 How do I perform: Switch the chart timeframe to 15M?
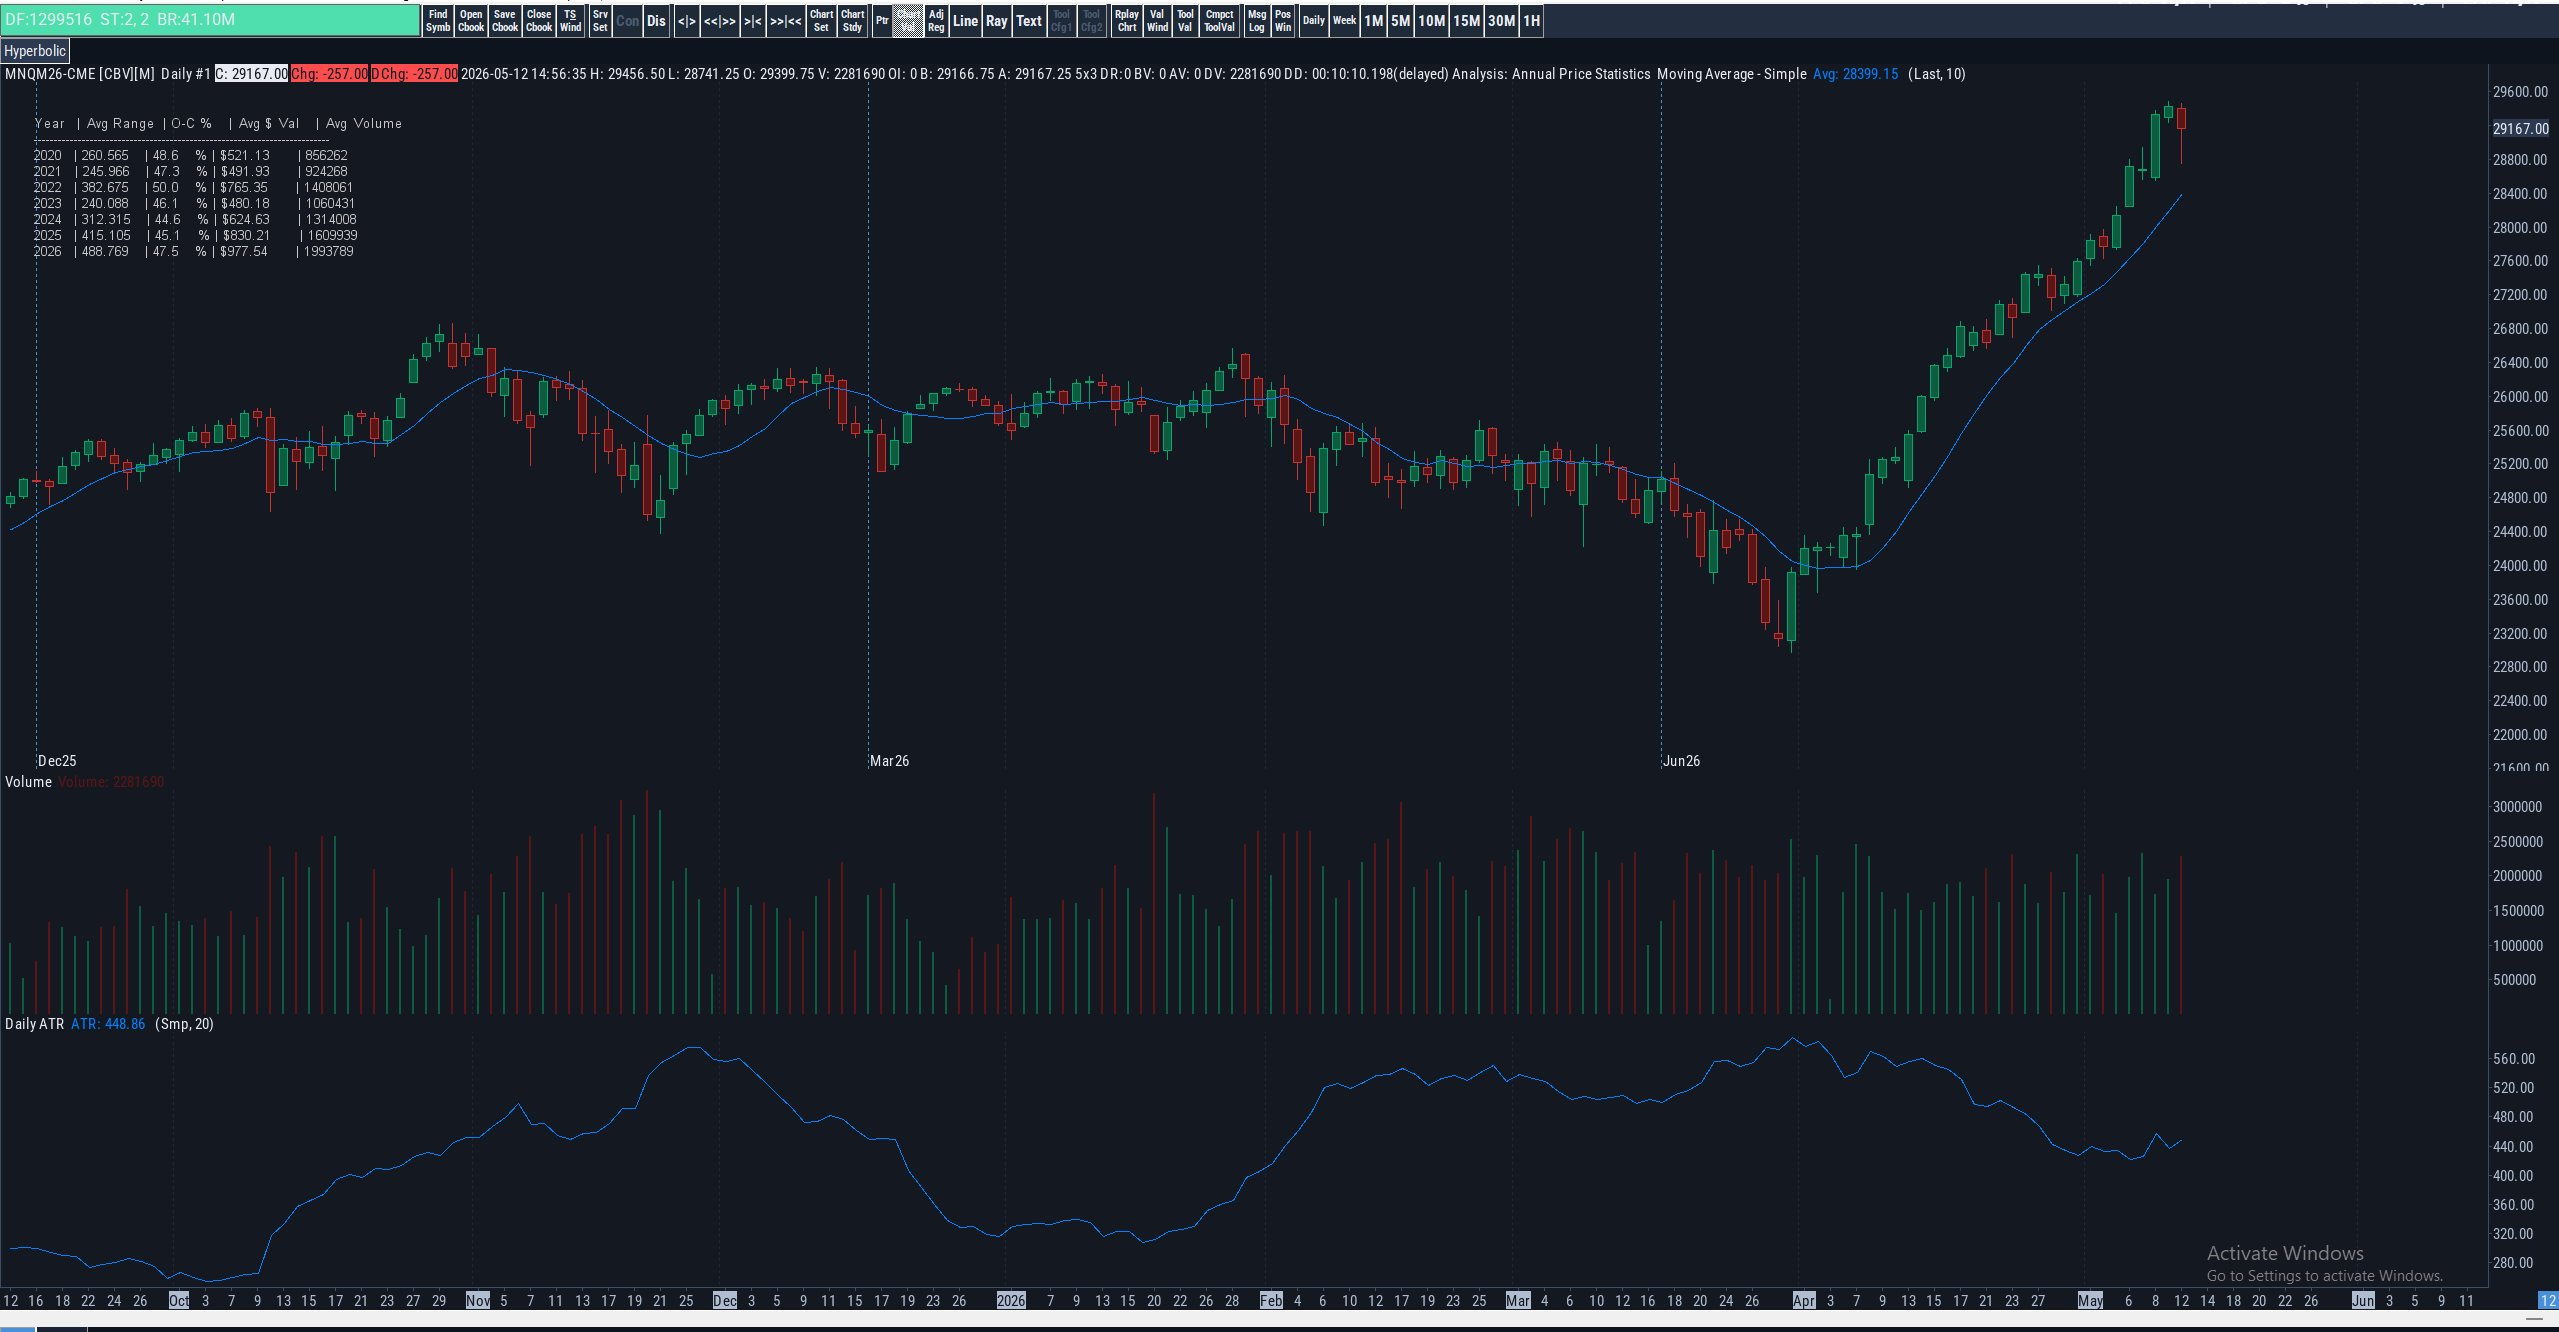1466,21
